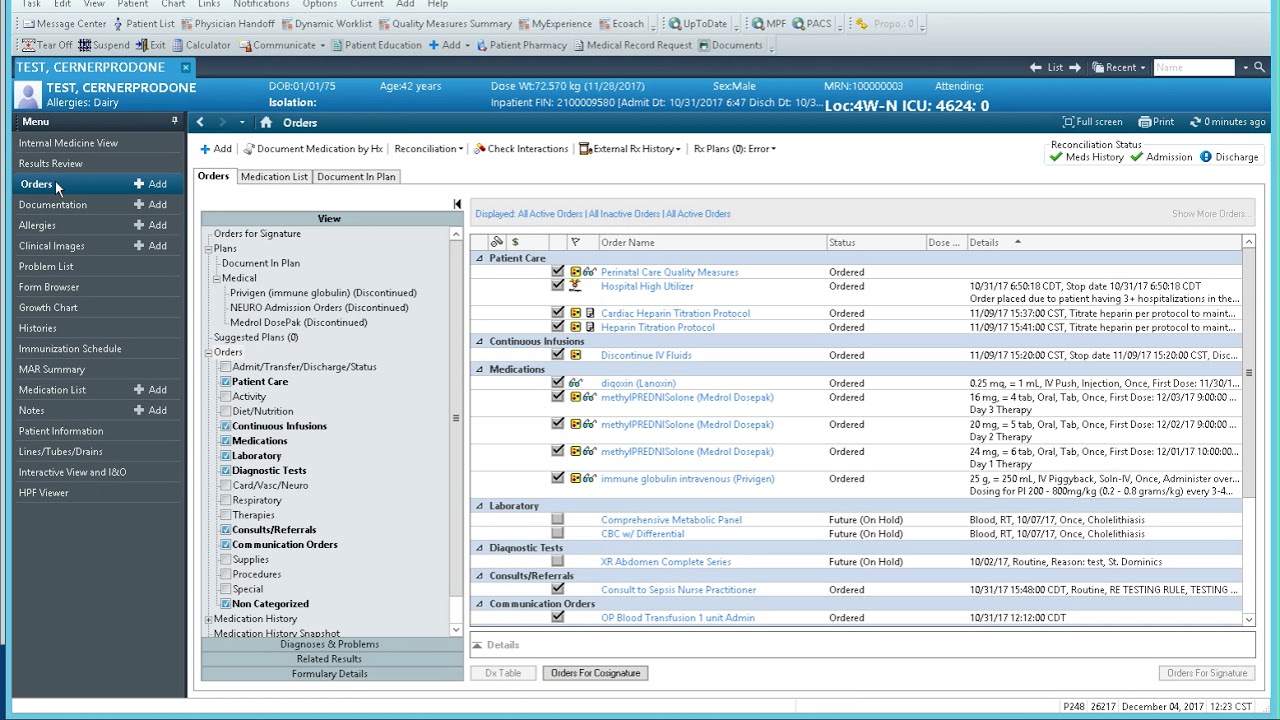Open Medical Record Request
The width and height of the screenshot is (1280, 720).
[x=632, y=45]
